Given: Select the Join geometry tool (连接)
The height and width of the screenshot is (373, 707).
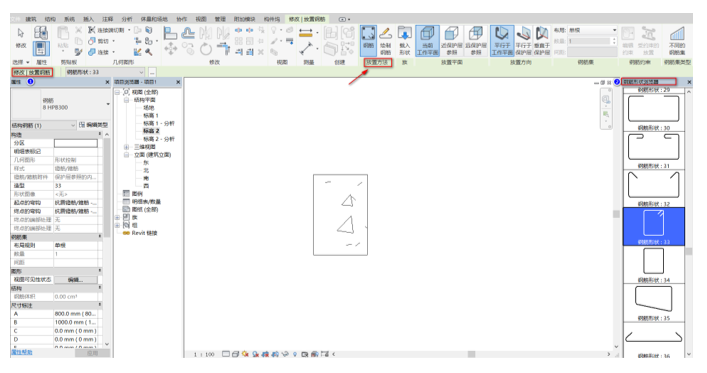Looking at the screenshot, I should (x=100, y=52).
